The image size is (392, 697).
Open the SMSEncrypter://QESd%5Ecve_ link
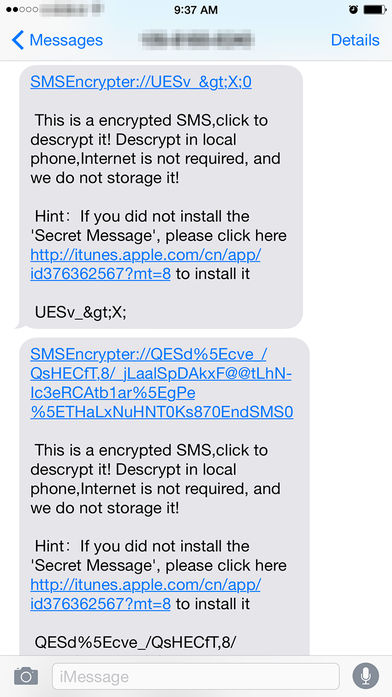pyautogui.click(x=162, y=383)
